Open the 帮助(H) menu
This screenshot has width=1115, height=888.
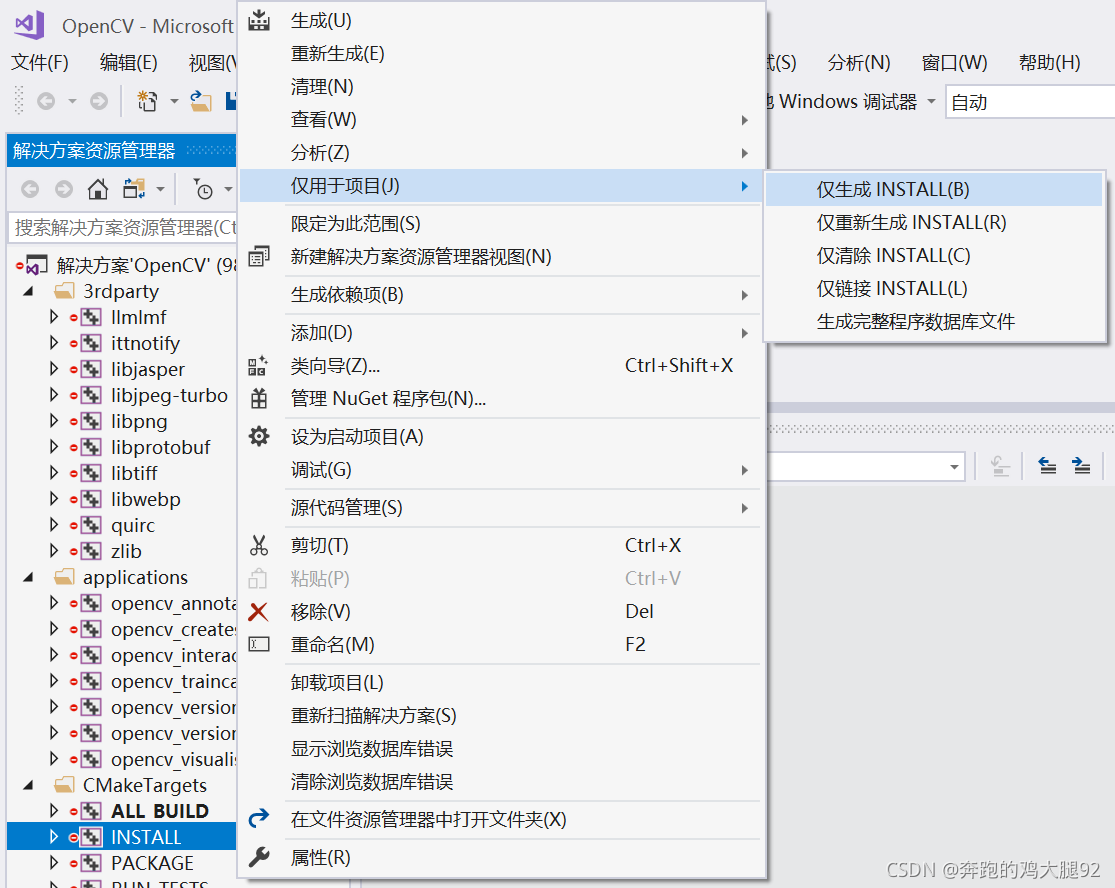(1049, 63)
